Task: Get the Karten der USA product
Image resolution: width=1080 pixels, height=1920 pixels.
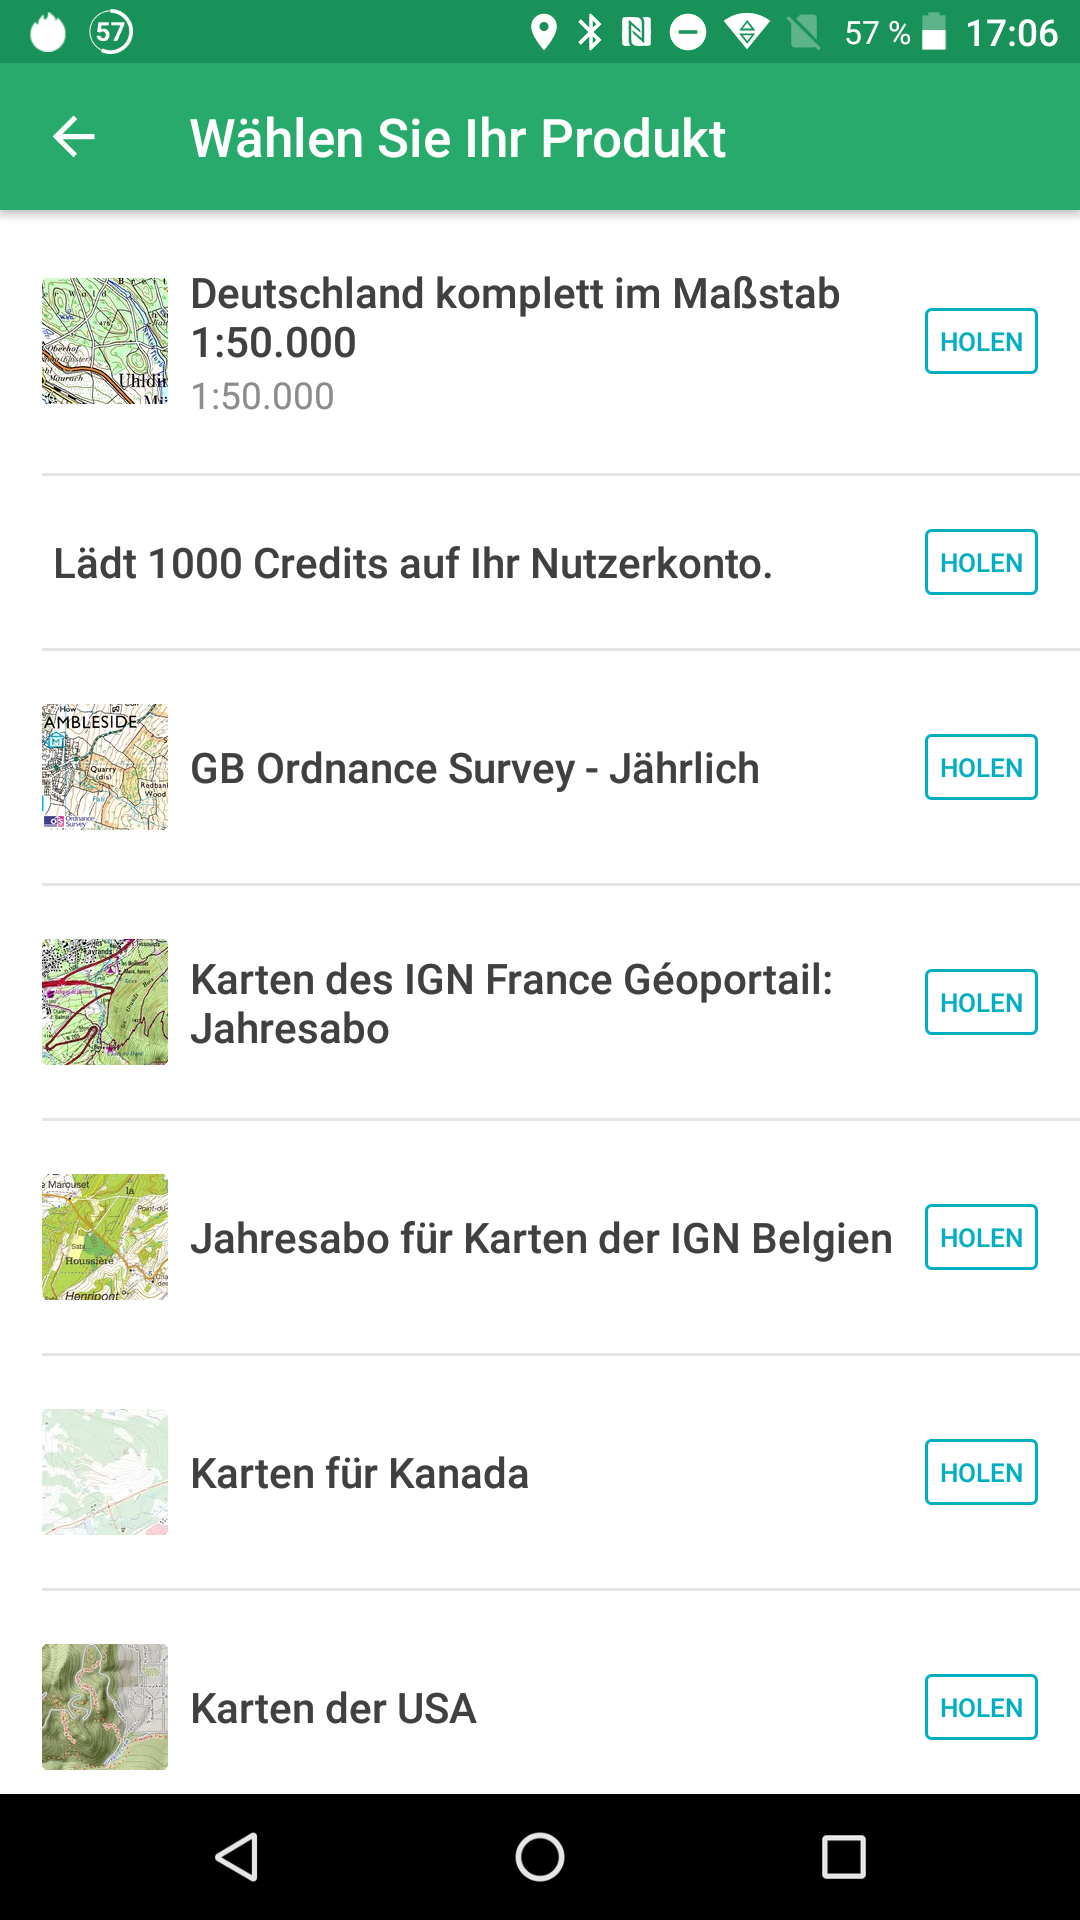Action: (x=981, y=1707)
